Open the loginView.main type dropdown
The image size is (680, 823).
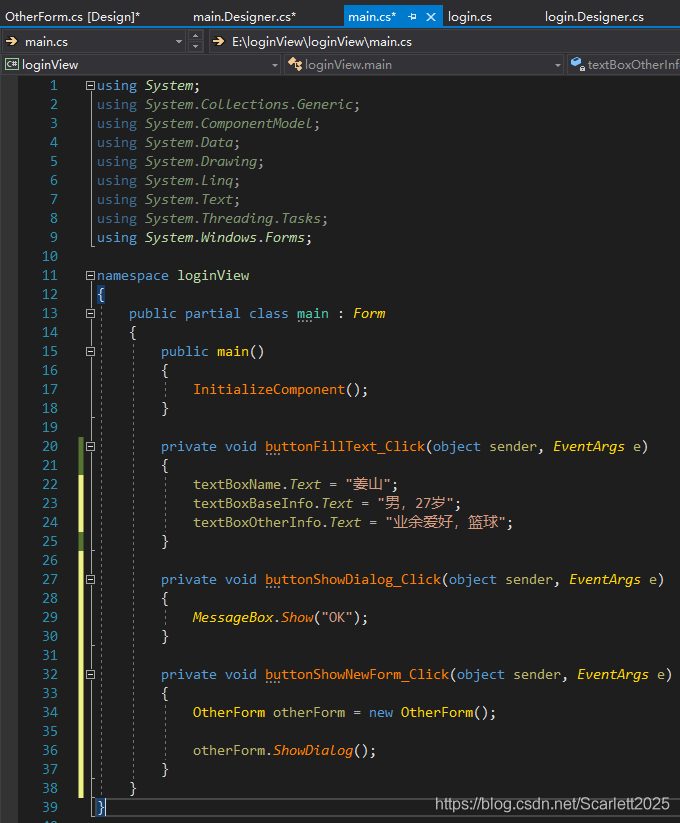(558, 64)
